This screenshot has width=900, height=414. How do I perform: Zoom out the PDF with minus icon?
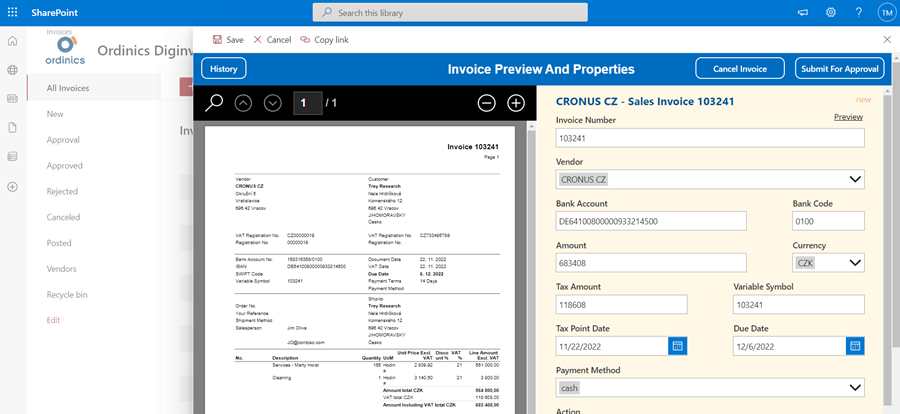(x=486, y=103)
